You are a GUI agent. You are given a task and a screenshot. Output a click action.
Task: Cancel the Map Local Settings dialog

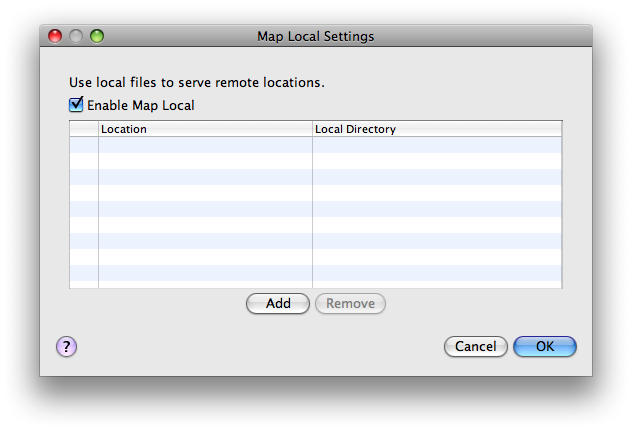pyautogui.click(x=476, y=346)
